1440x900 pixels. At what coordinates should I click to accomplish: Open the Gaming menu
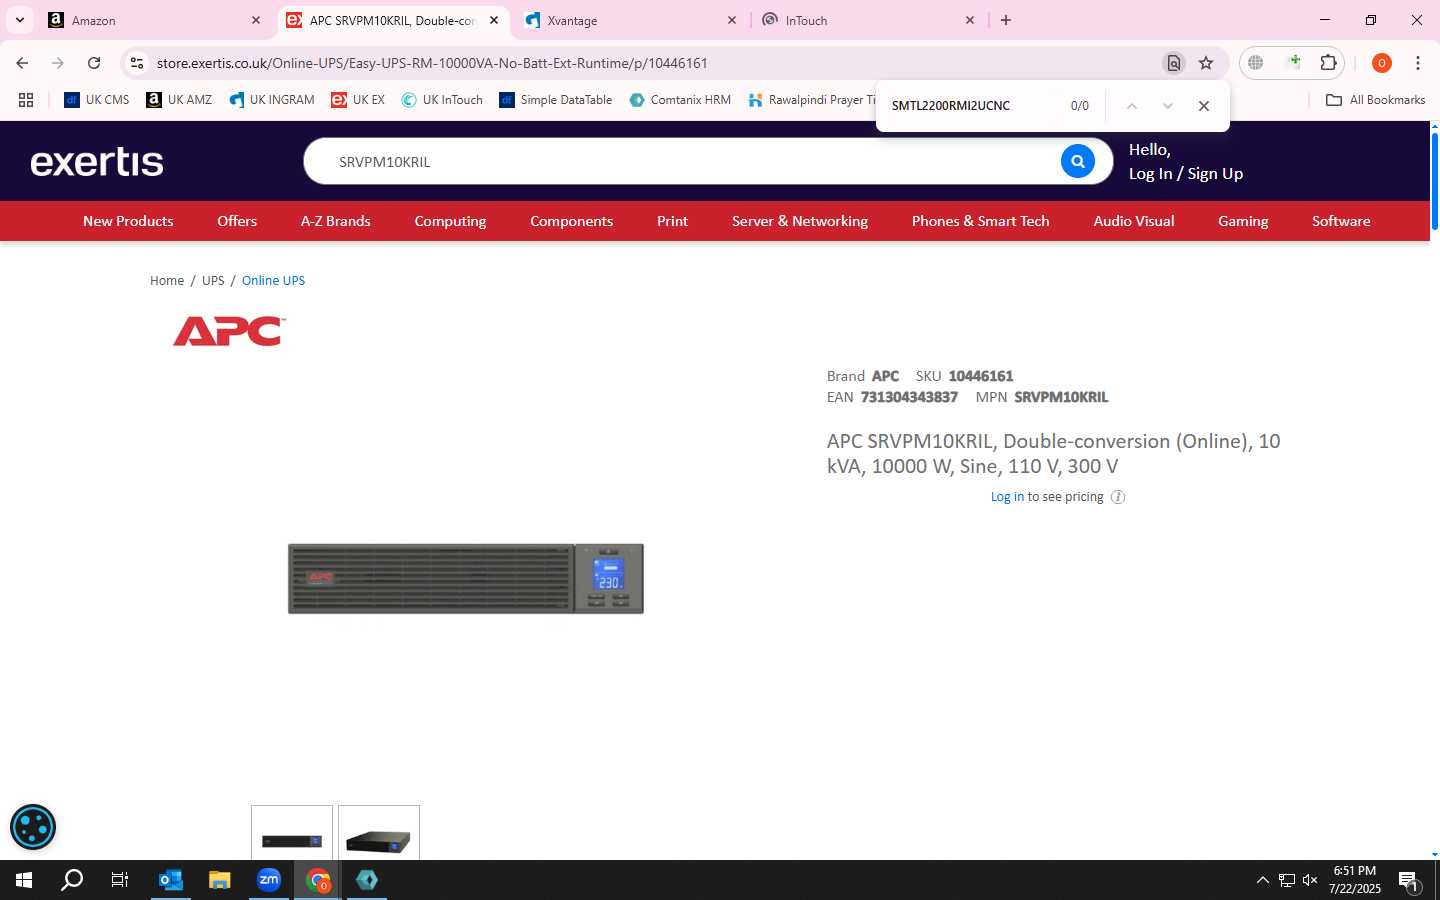[1243, 221]
